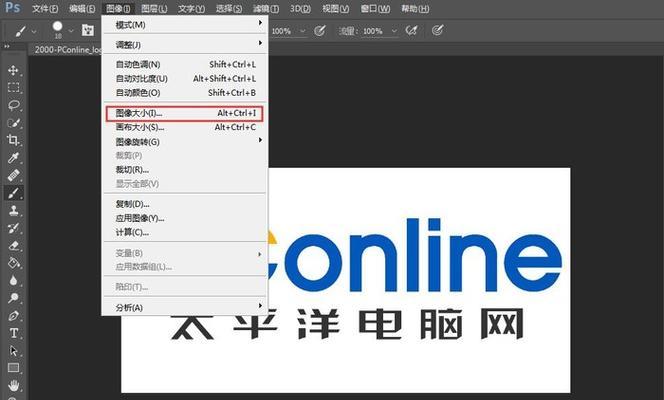Choose 计算(C)... menu entry

(185, 232)
